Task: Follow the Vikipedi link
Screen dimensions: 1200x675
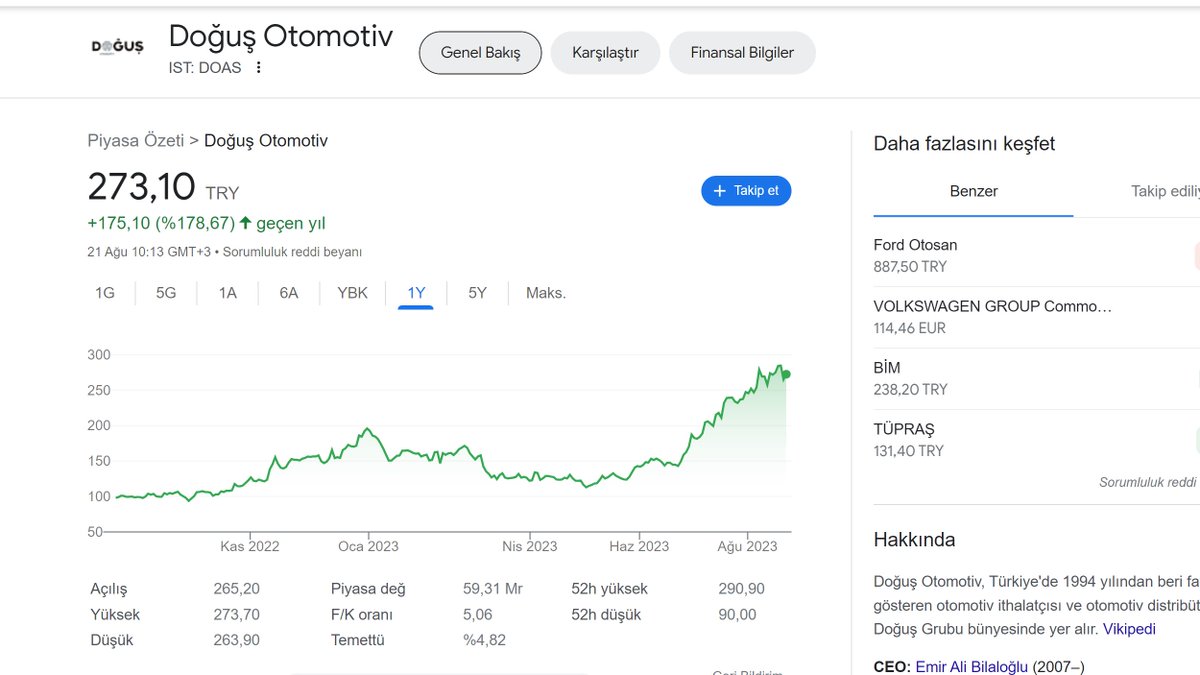Action: (x=1129, y=629)
